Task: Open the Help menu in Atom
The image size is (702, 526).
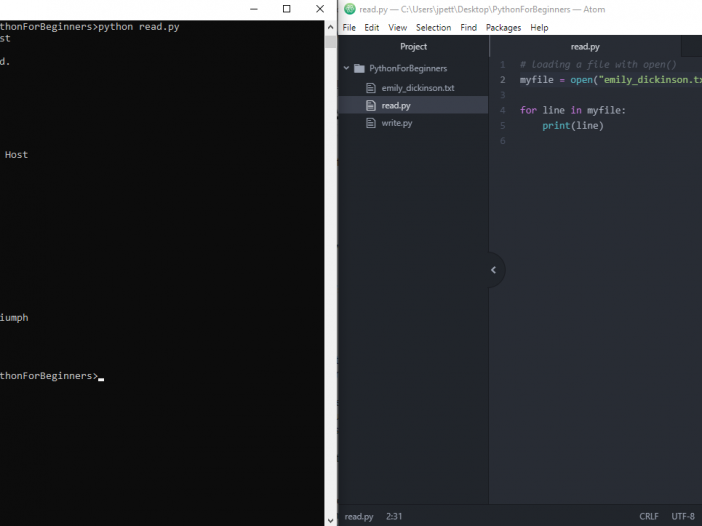Action: [x=539, y=28]
